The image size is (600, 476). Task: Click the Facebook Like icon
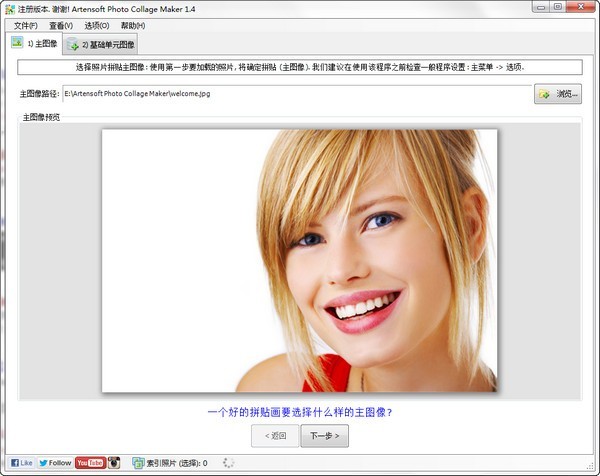[21, 463]
